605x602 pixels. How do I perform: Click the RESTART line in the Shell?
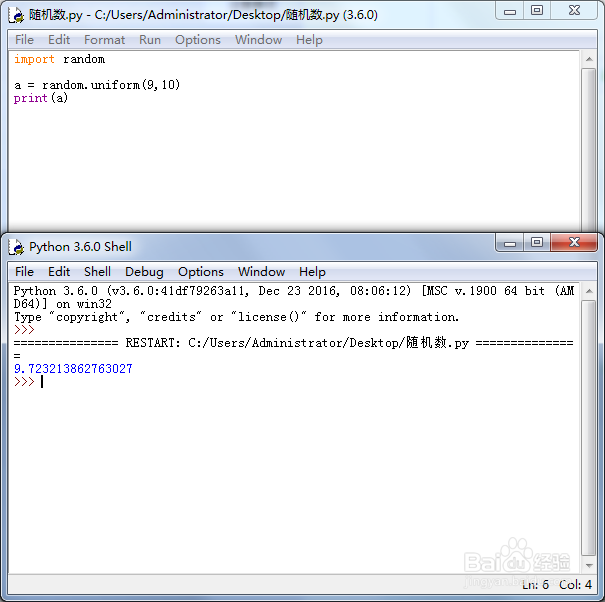(x=293, y=343)
